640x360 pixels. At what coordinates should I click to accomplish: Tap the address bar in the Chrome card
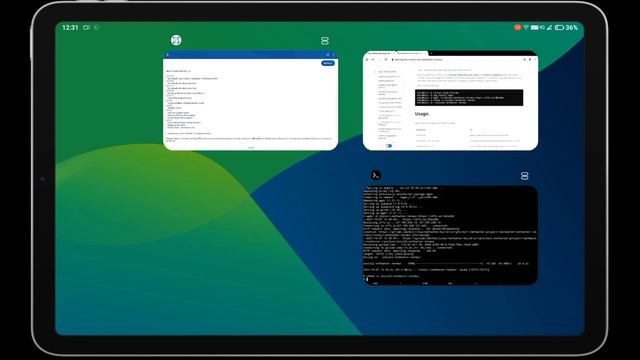click(455, 60)
